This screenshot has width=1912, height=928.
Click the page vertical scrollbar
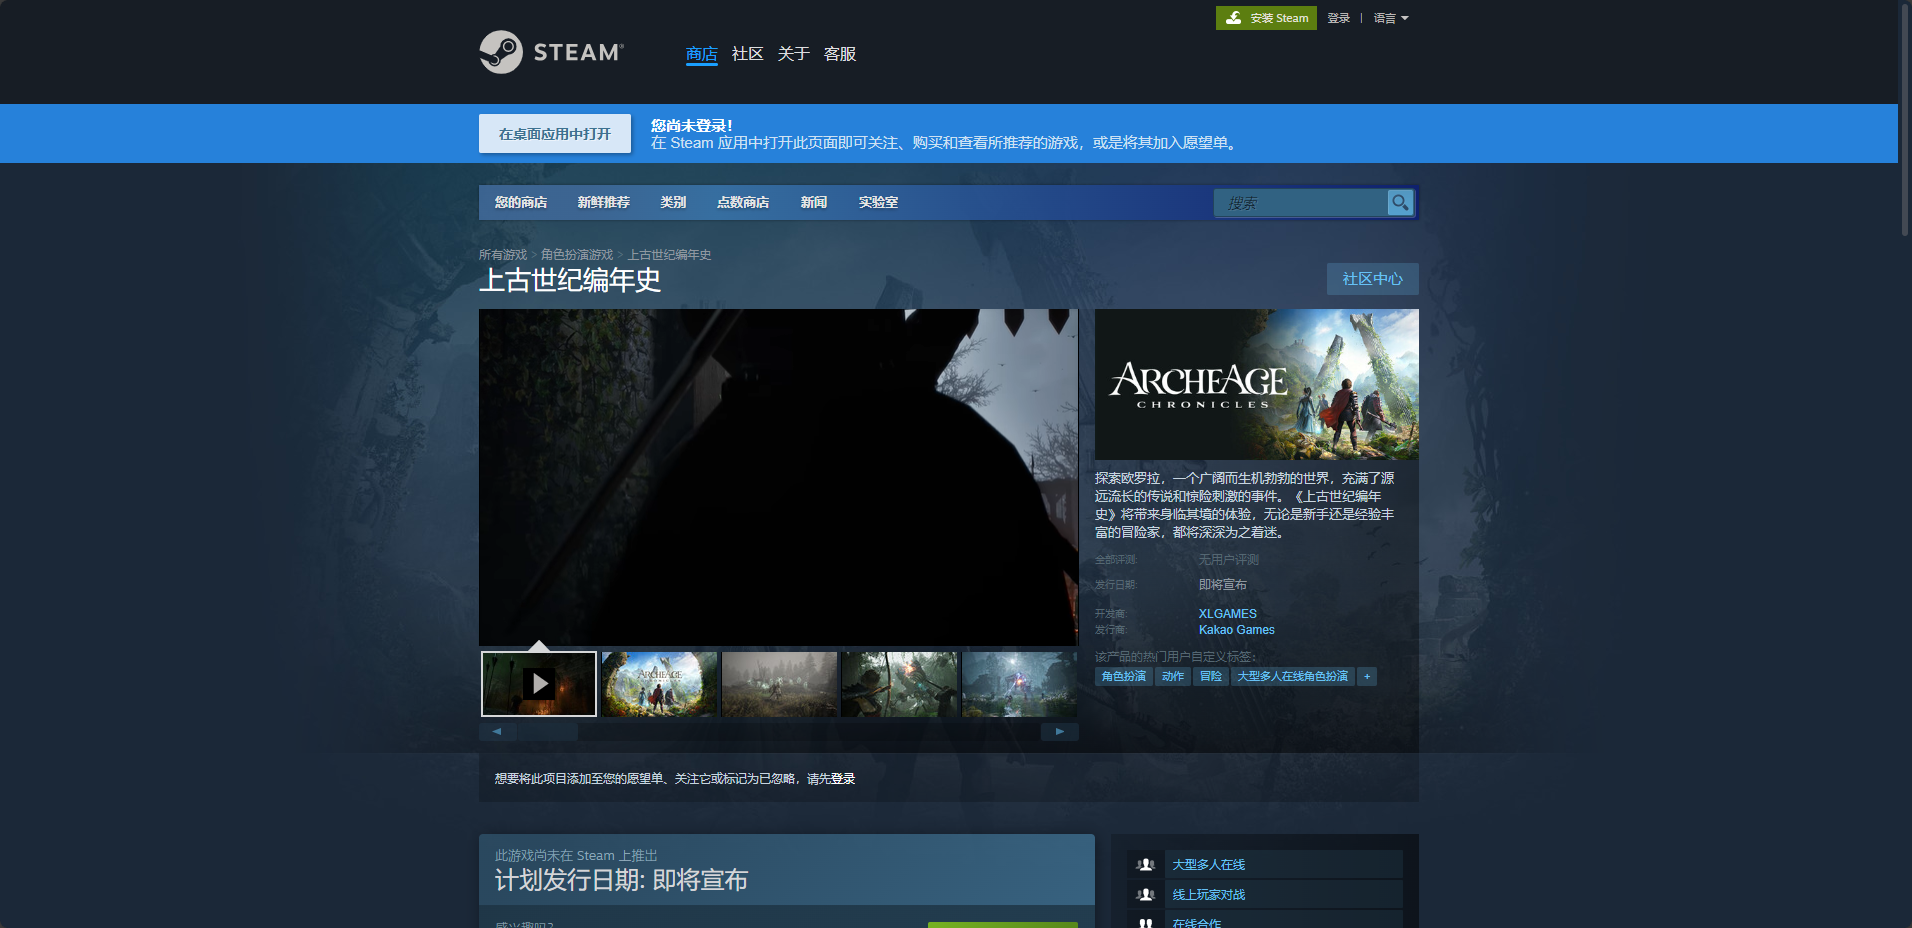(1905, 120)
